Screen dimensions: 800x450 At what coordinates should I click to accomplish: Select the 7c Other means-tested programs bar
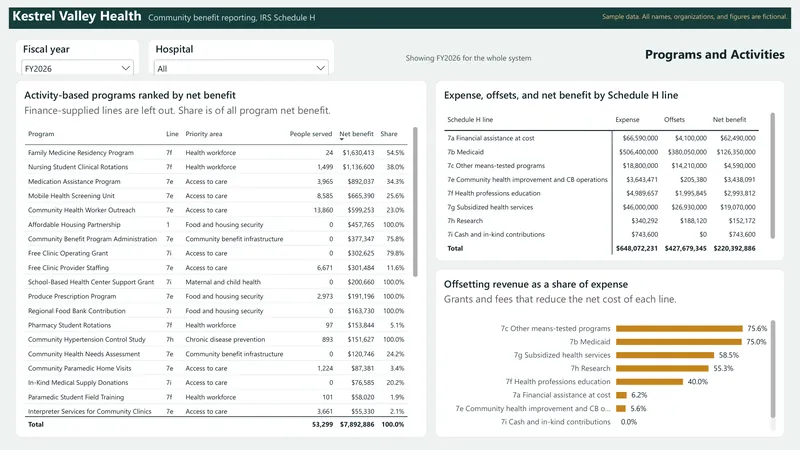click(679, 329)
